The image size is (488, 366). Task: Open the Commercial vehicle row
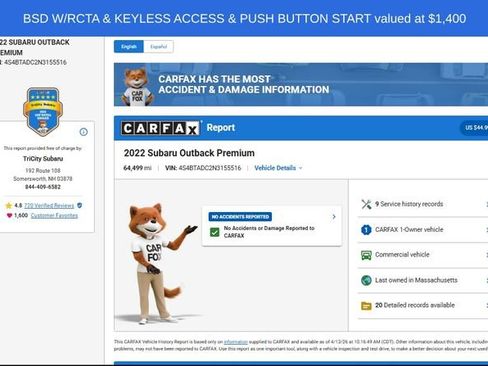tap(423, 255)
